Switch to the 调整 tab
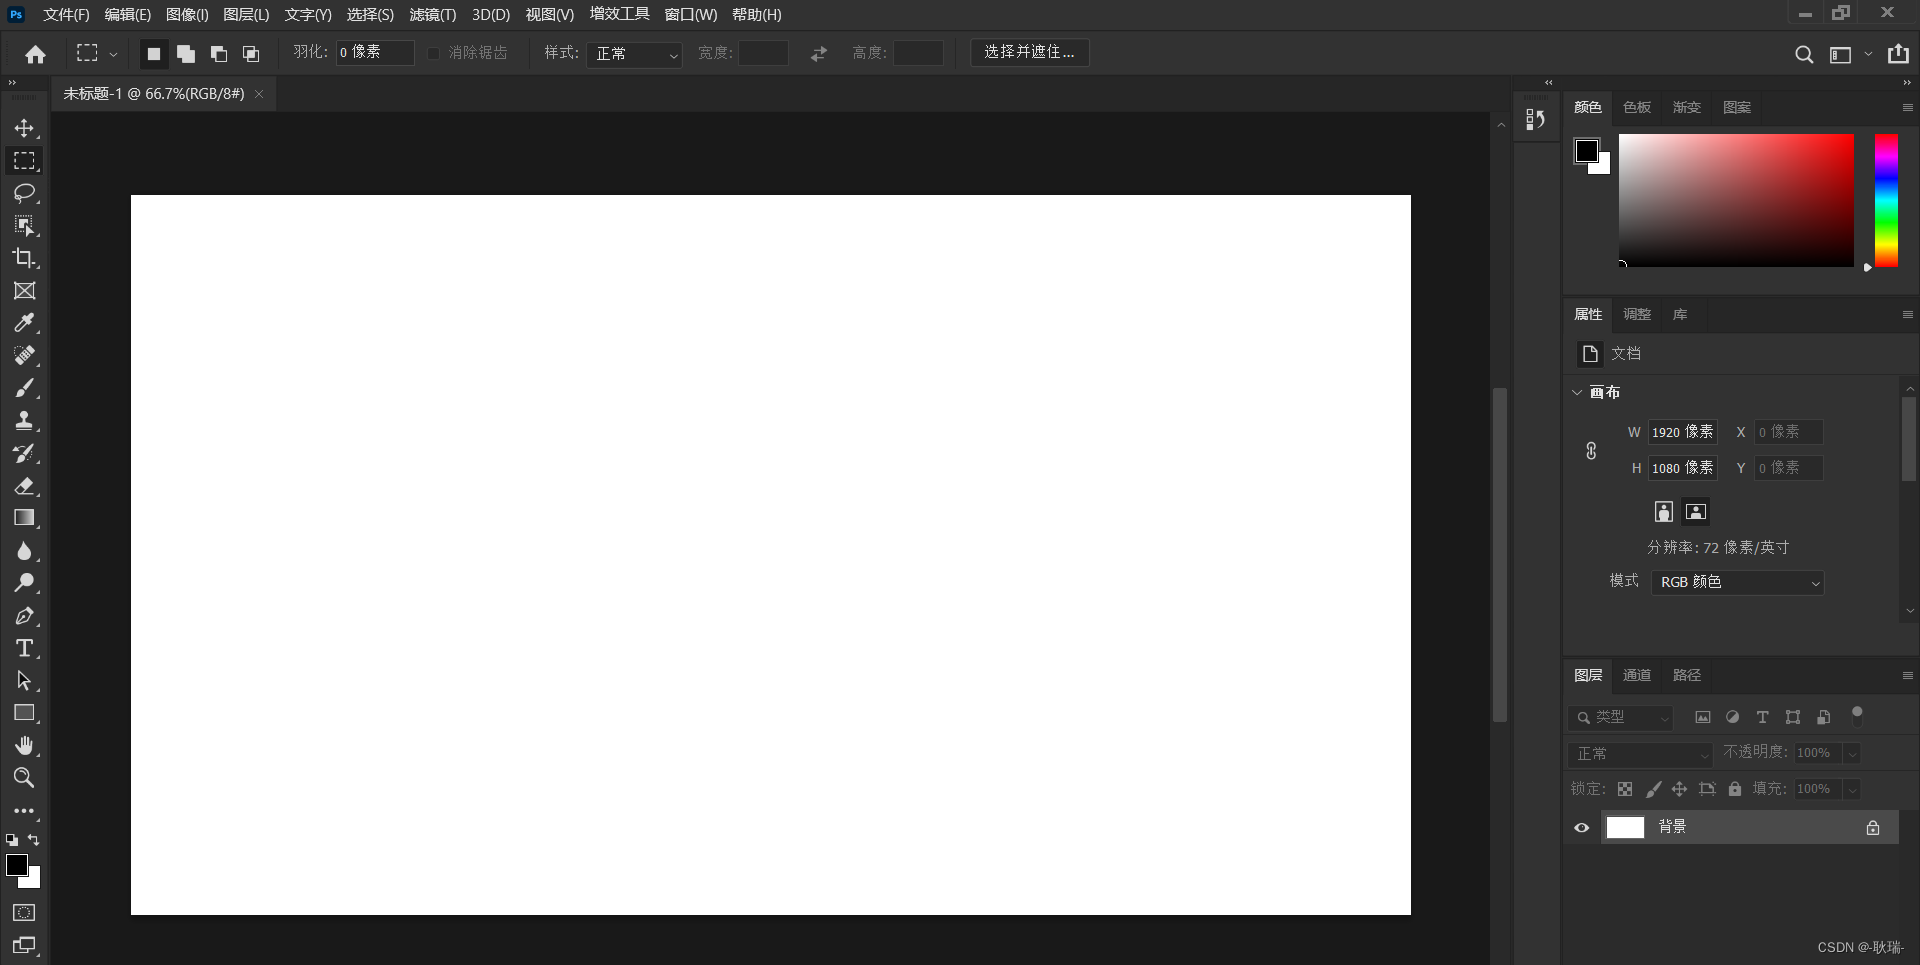Screen dimensions: 1920x965 click(x=1637, y=314)
